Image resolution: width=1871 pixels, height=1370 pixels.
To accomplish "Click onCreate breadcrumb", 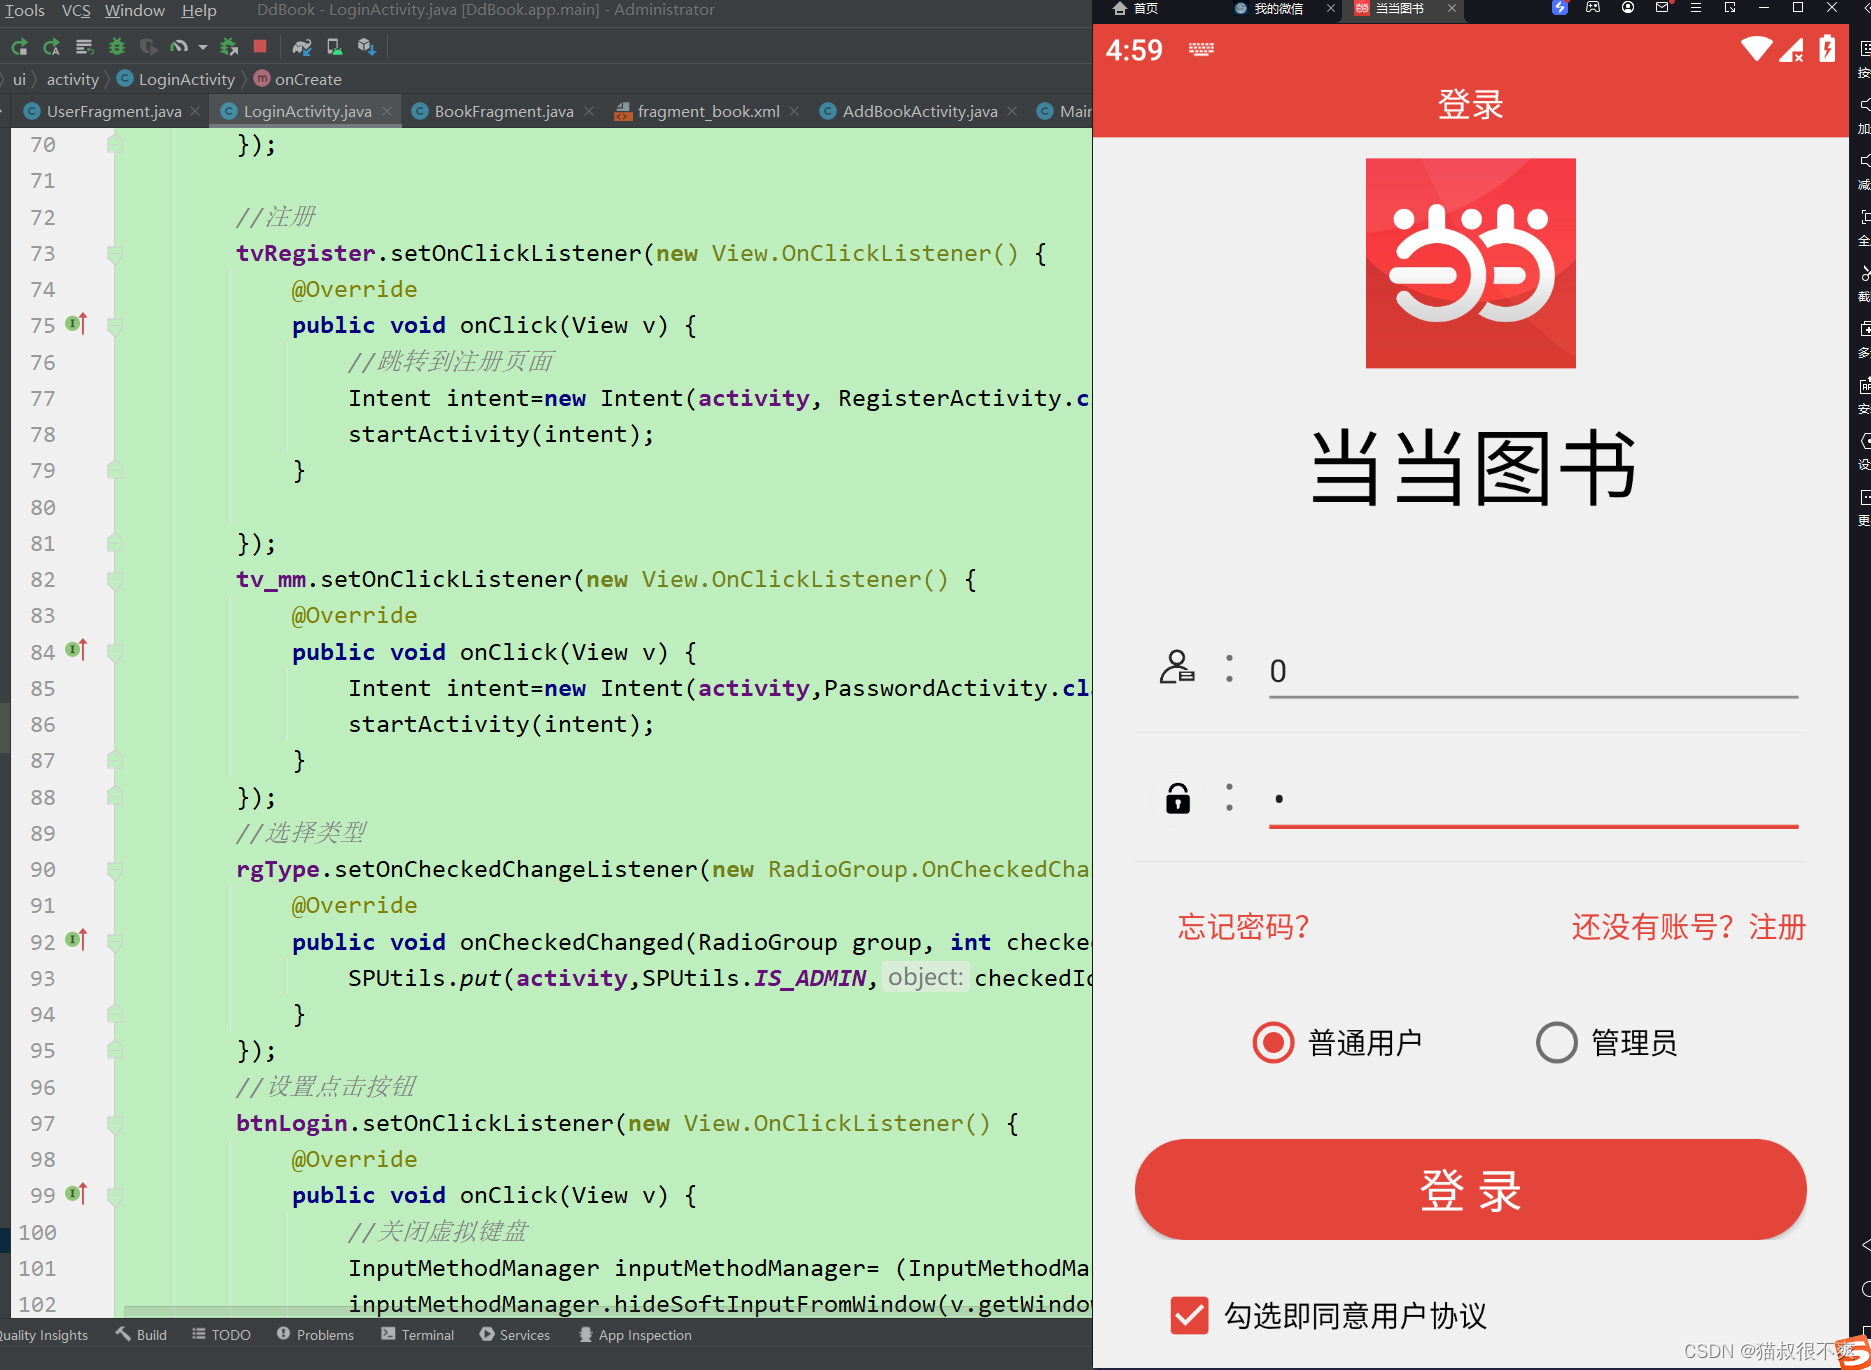I will (298, 79).
